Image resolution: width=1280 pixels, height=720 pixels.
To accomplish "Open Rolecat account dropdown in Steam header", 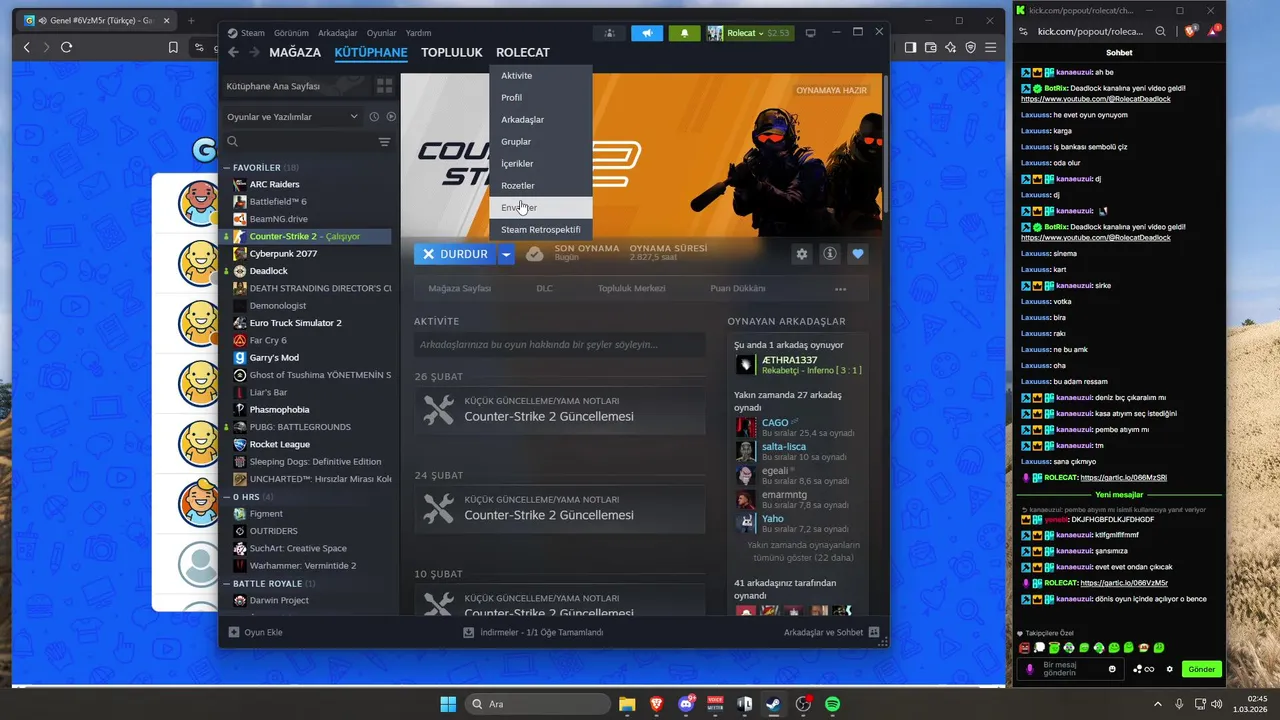I will click(748, 33).
